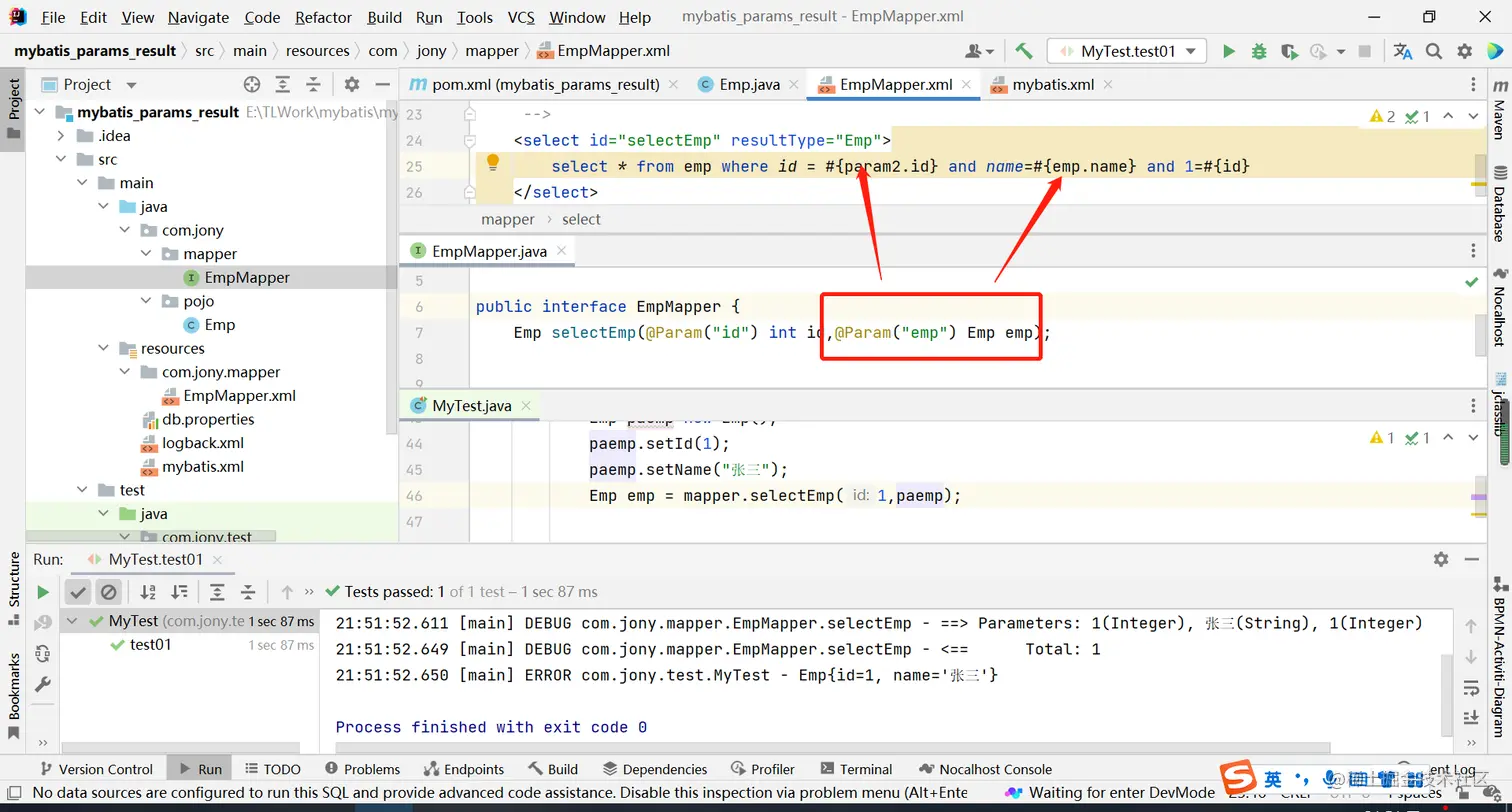Switch to pom.xml editor tab
Screen dimensions: 1512x812
545,85
